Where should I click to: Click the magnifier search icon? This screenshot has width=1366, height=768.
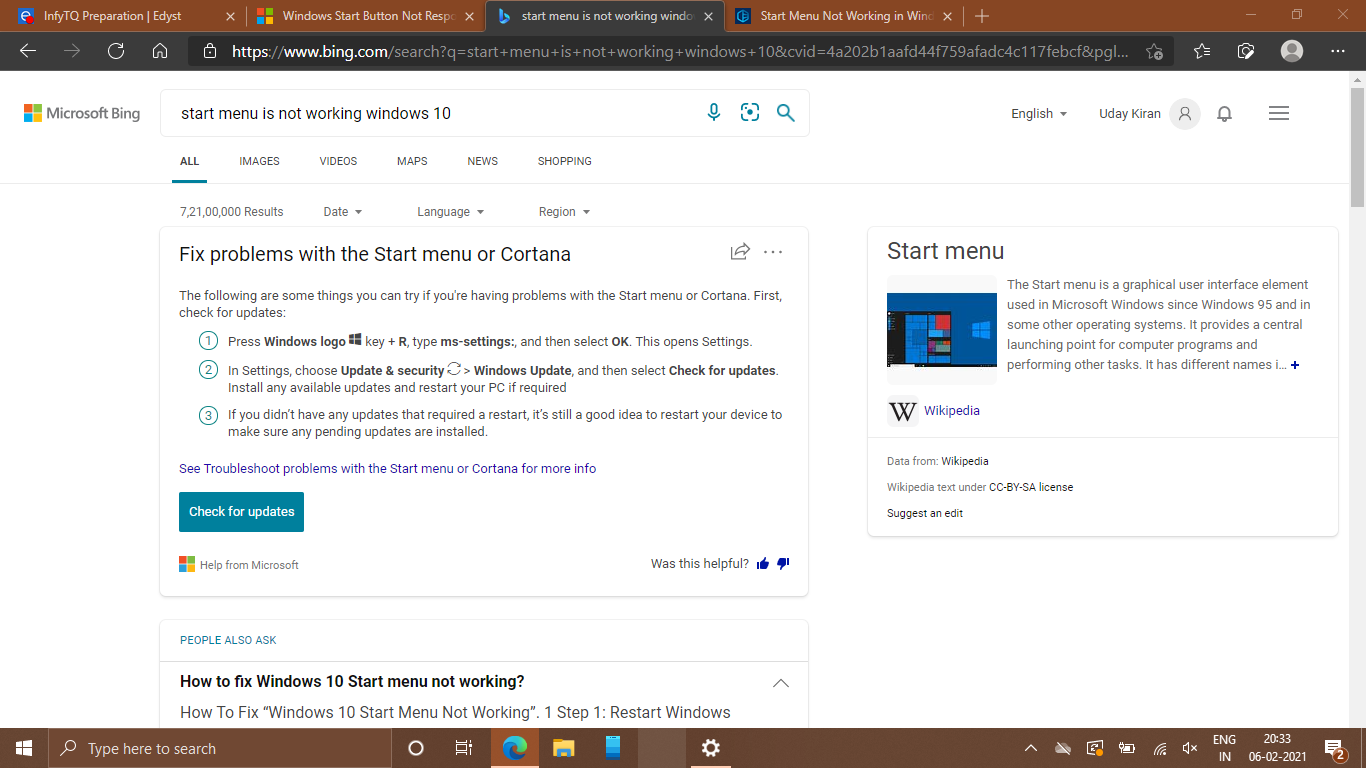(786, 113)
